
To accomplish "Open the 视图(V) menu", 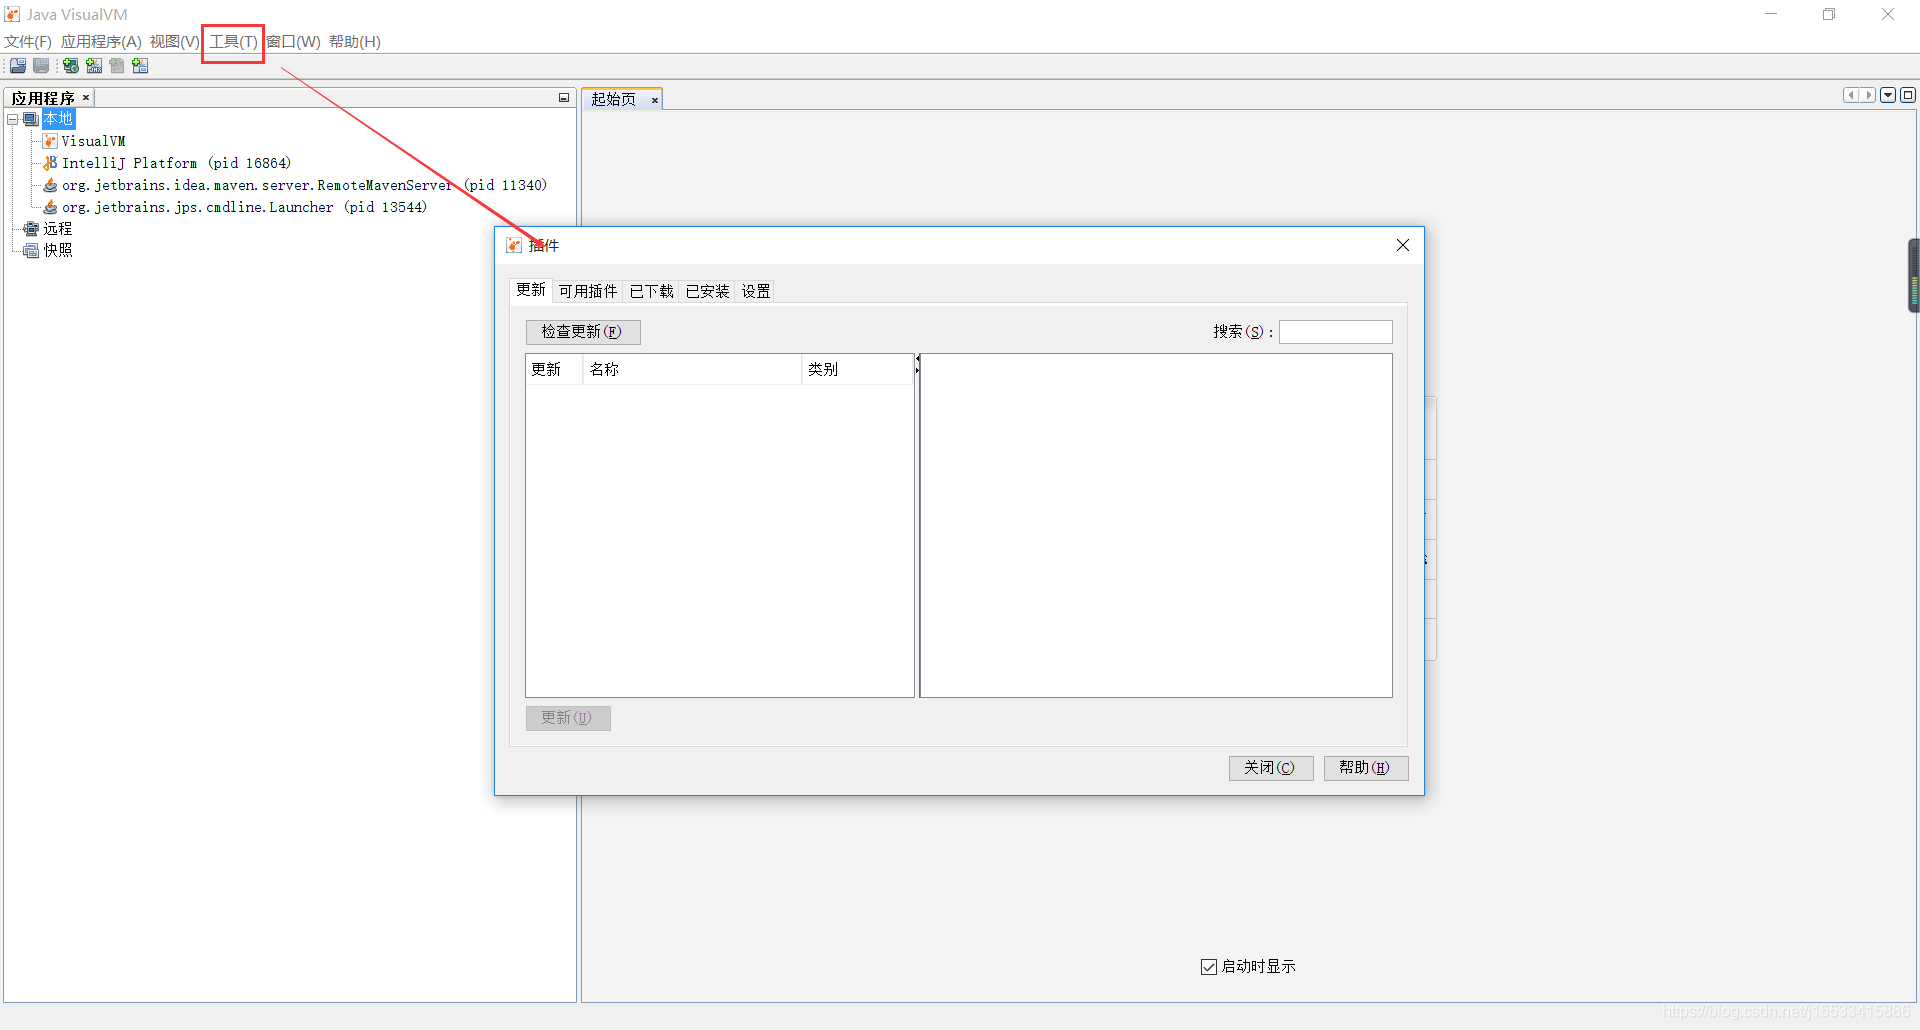I will [x=175, y=42].
